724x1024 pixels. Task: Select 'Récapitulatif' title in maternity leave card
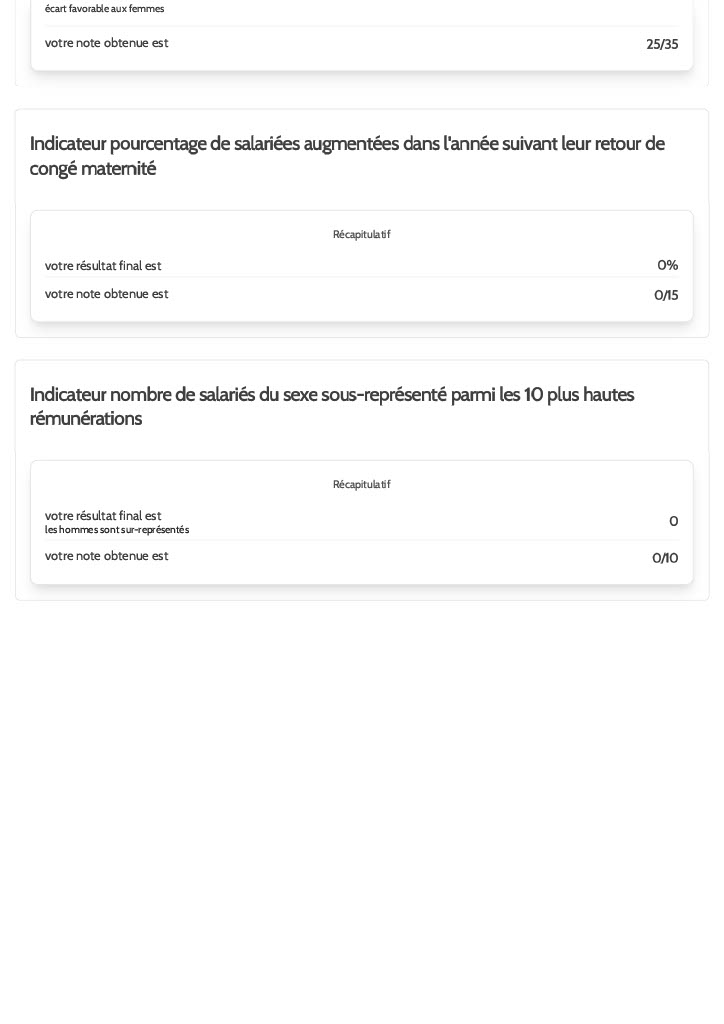click(362, 234)
